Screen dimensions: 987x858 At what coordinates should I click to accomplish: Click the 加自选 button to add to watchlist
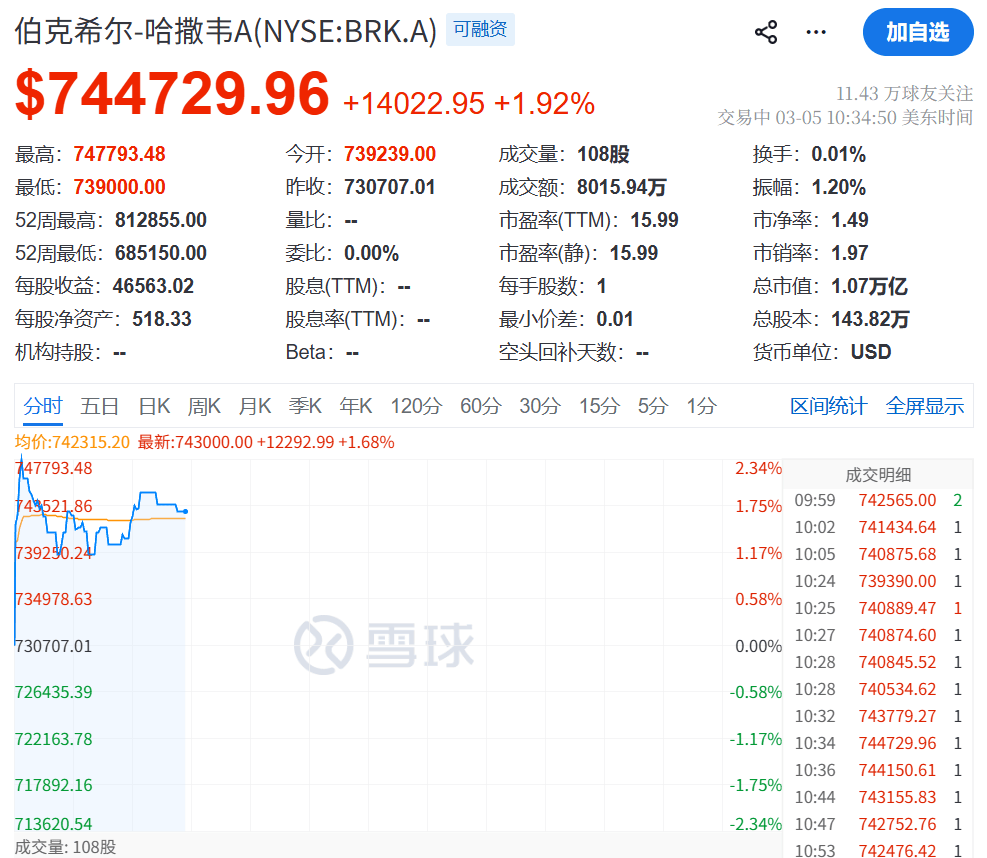(917, 31)
